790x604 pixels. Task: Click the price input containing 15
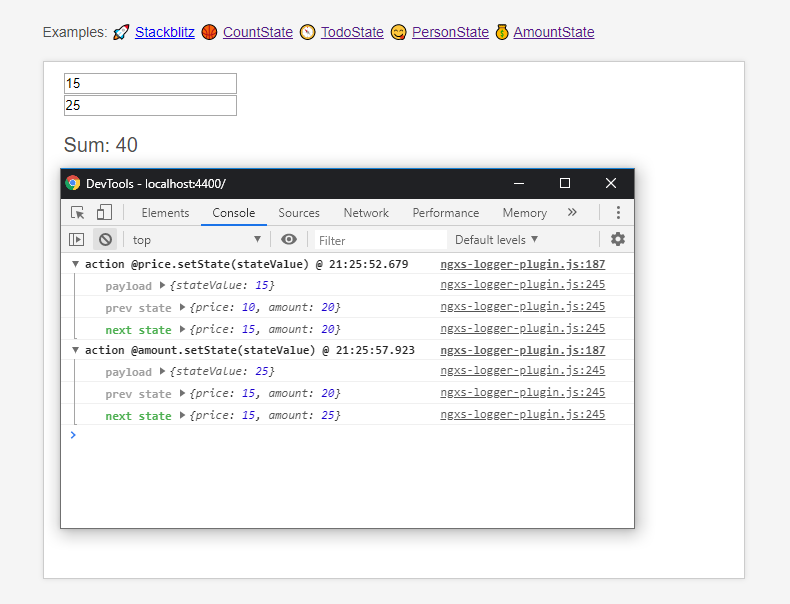[150, 84]
